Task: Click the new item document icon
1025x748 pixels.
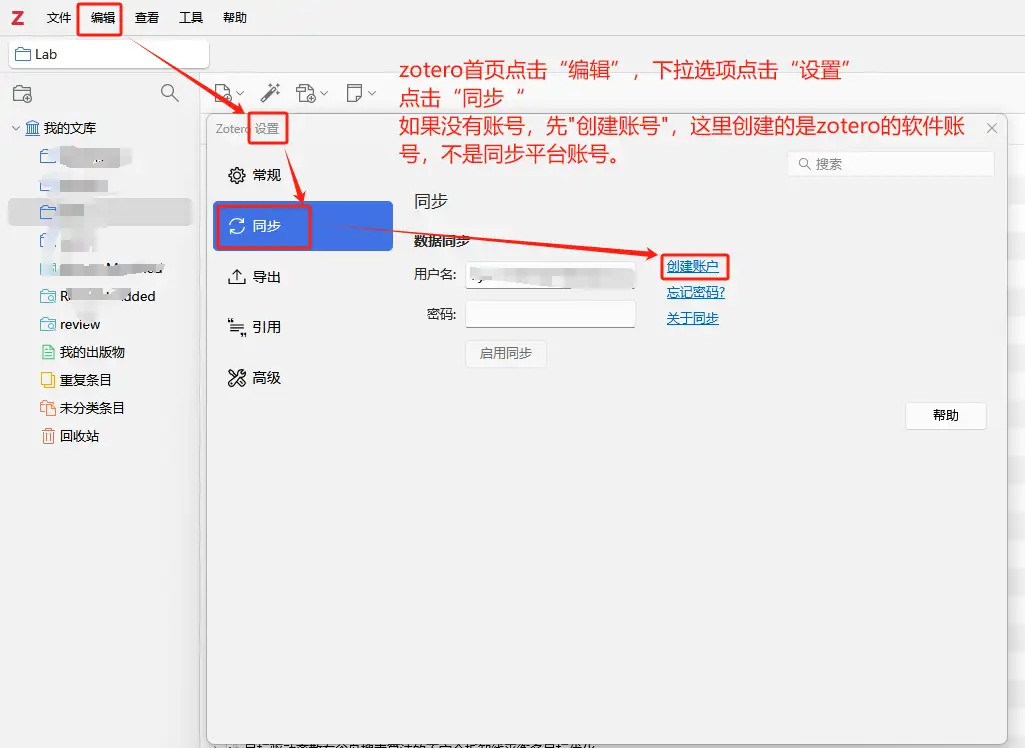Action: [x=222, y=93]
